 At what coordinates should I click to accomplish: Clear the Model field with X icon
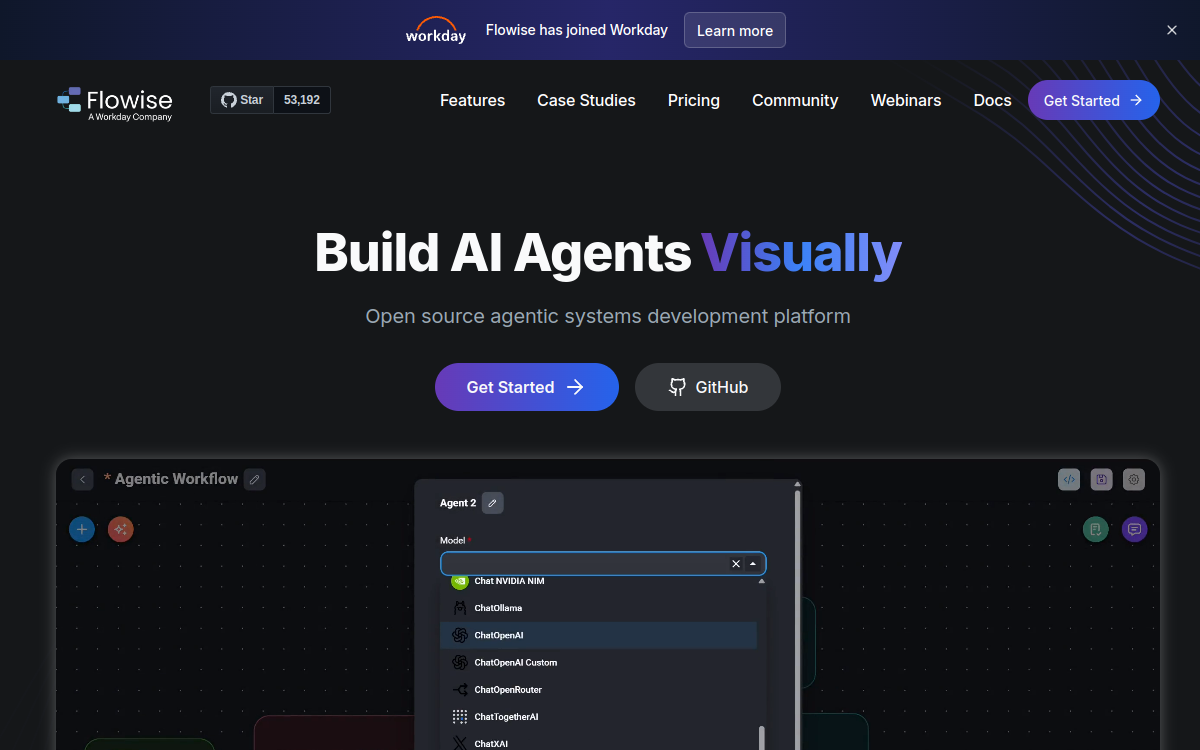(x=736, y=564)
